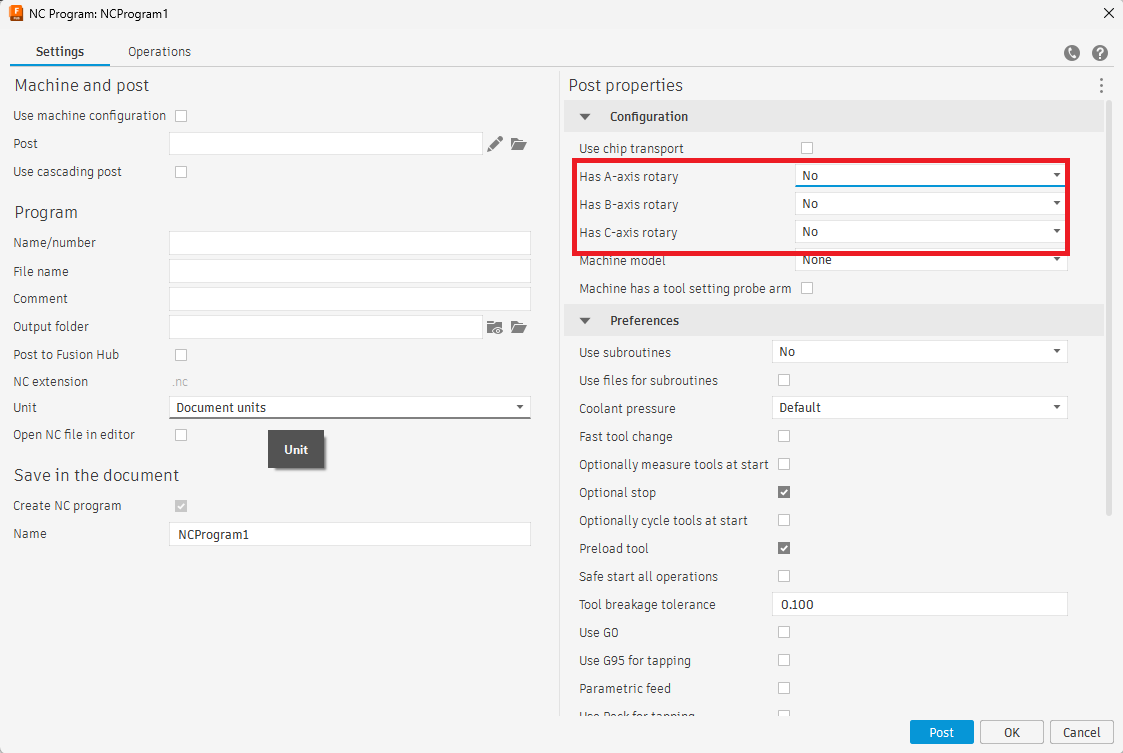
Task: Click the Name/number input field
Action: coord(350,243)
